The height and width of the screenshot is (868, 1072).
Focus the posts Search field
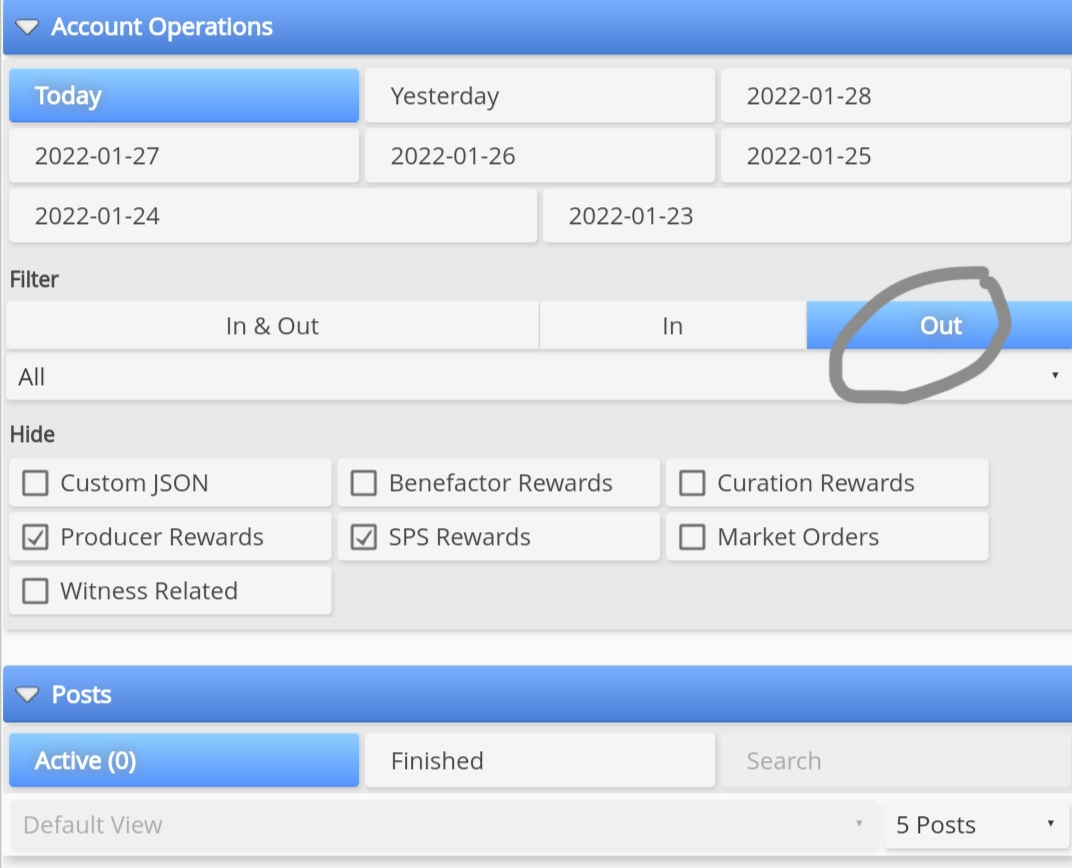pyautogui.click(x=896, y=760)
